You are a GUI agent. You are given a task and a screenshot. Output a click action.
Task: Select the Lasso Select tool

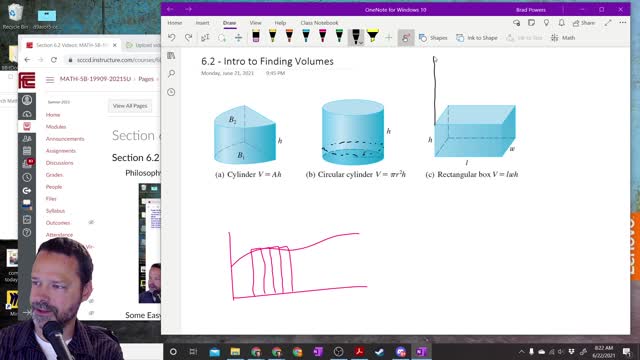[222, 38]
